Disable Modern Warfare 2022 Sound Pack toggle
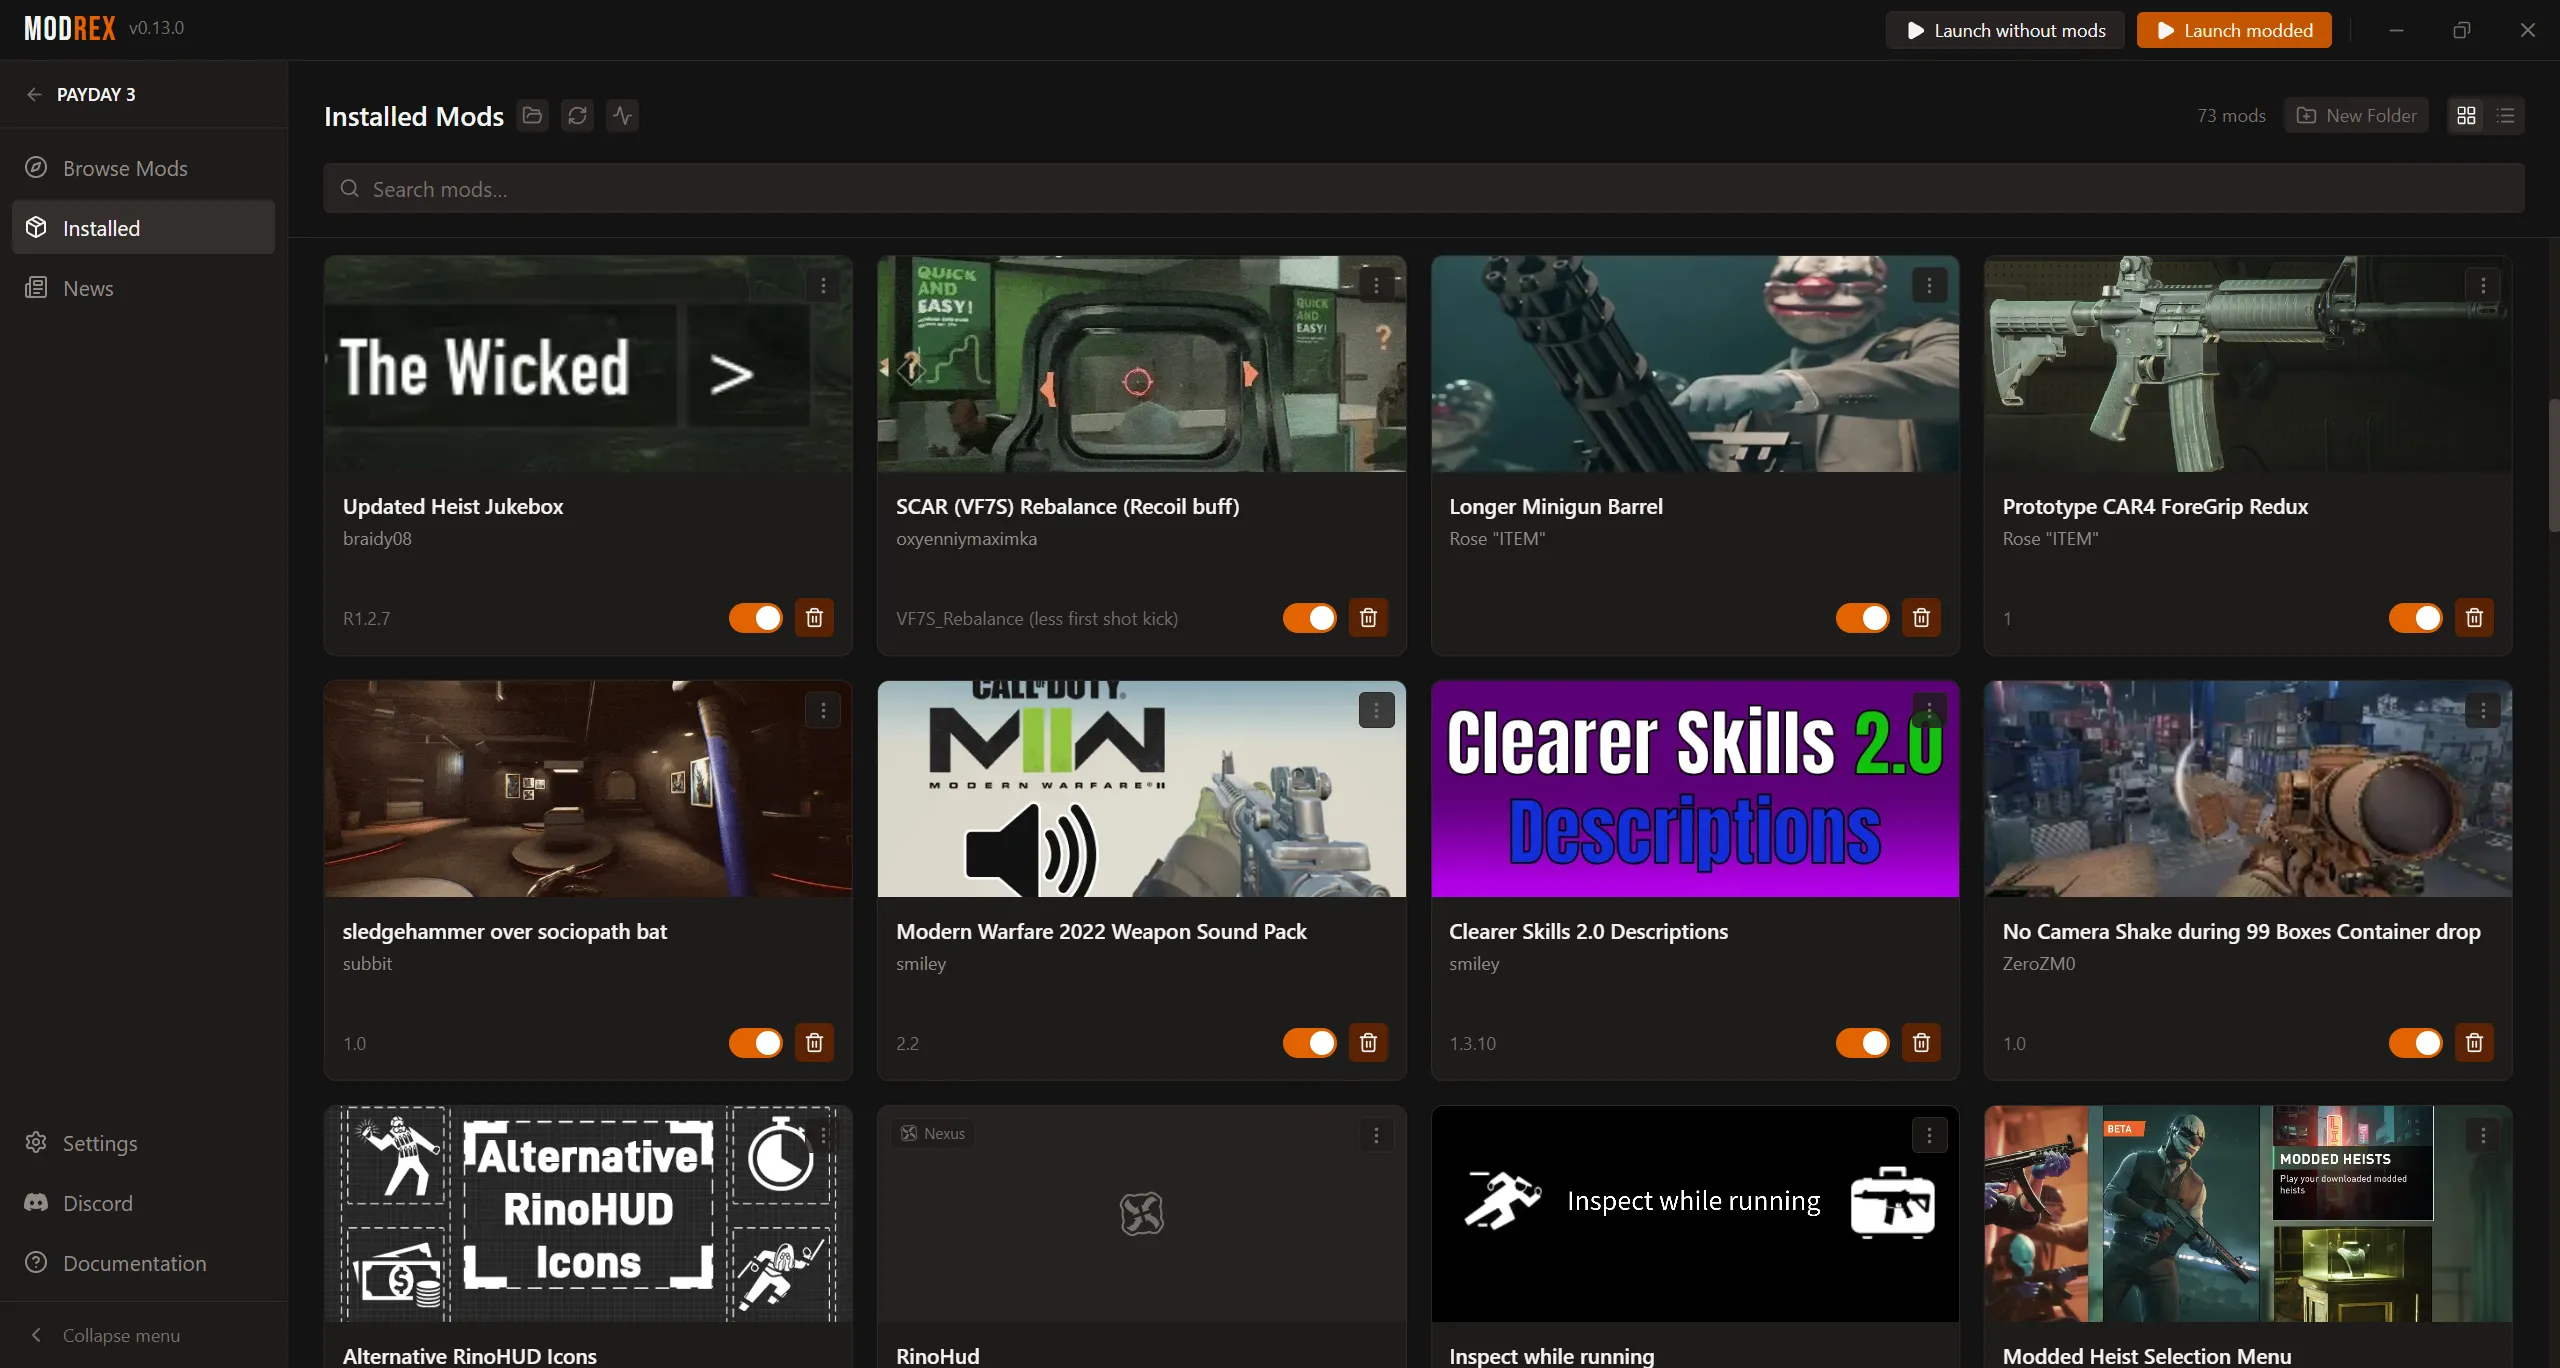This screenshot has height=1368, width=2560. (x=1310, y=1043)
